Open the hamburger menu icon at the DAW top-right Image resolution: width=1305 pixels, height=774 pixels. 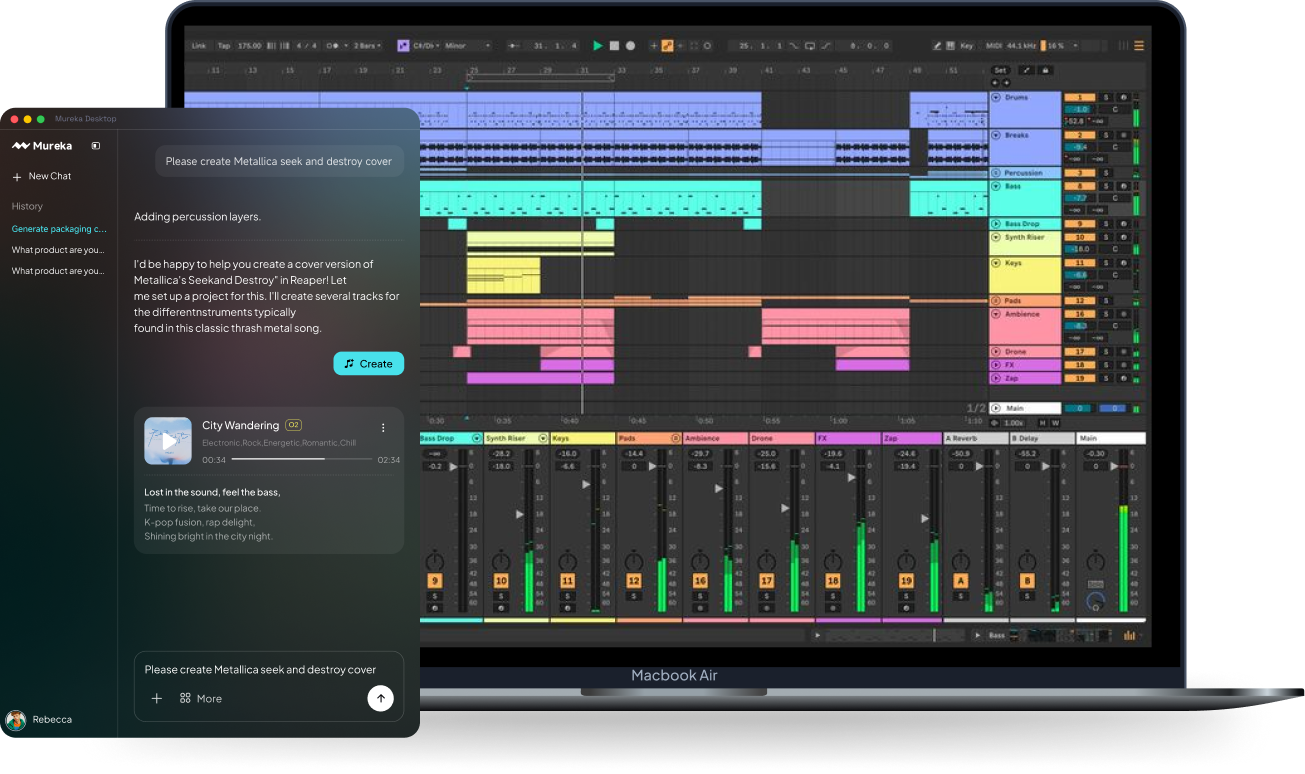pos(1138,46)
